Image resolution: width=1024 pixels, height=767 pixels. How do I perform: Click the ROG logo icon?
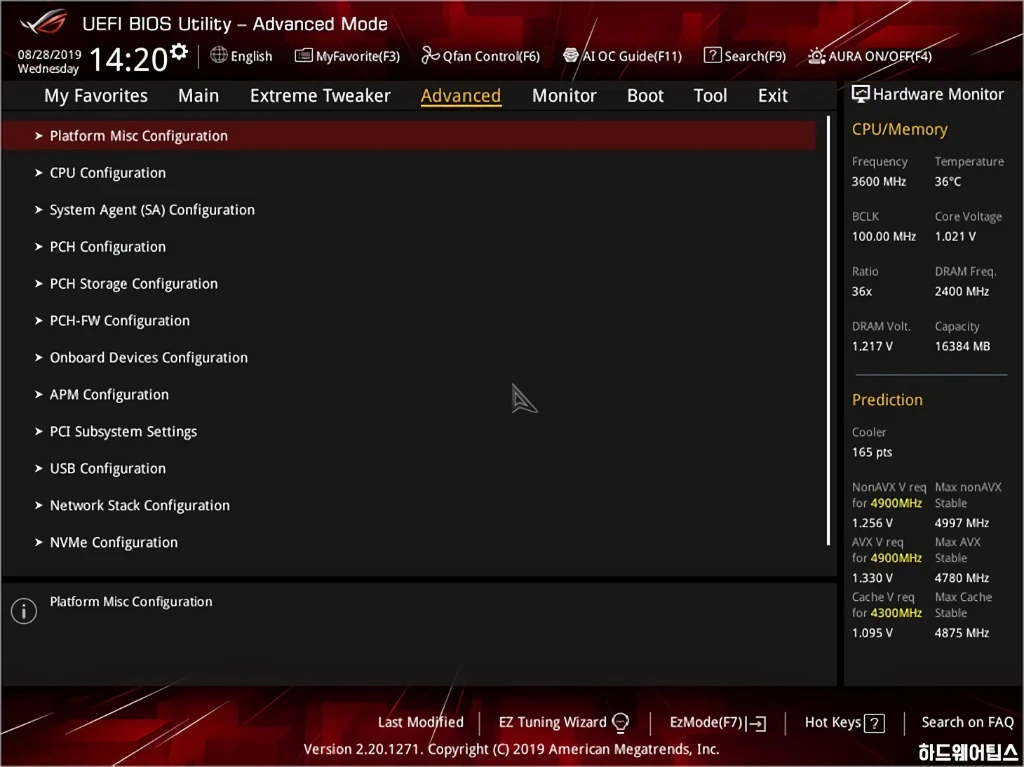point(43,23)
